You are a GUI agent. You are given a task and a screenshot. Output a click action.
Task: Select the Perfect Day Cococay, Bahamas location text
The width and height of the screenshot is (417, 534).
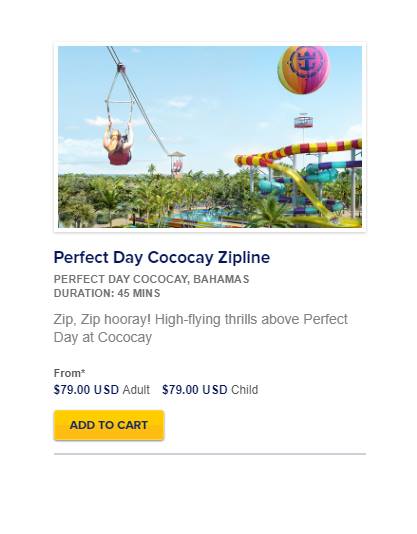152,279
